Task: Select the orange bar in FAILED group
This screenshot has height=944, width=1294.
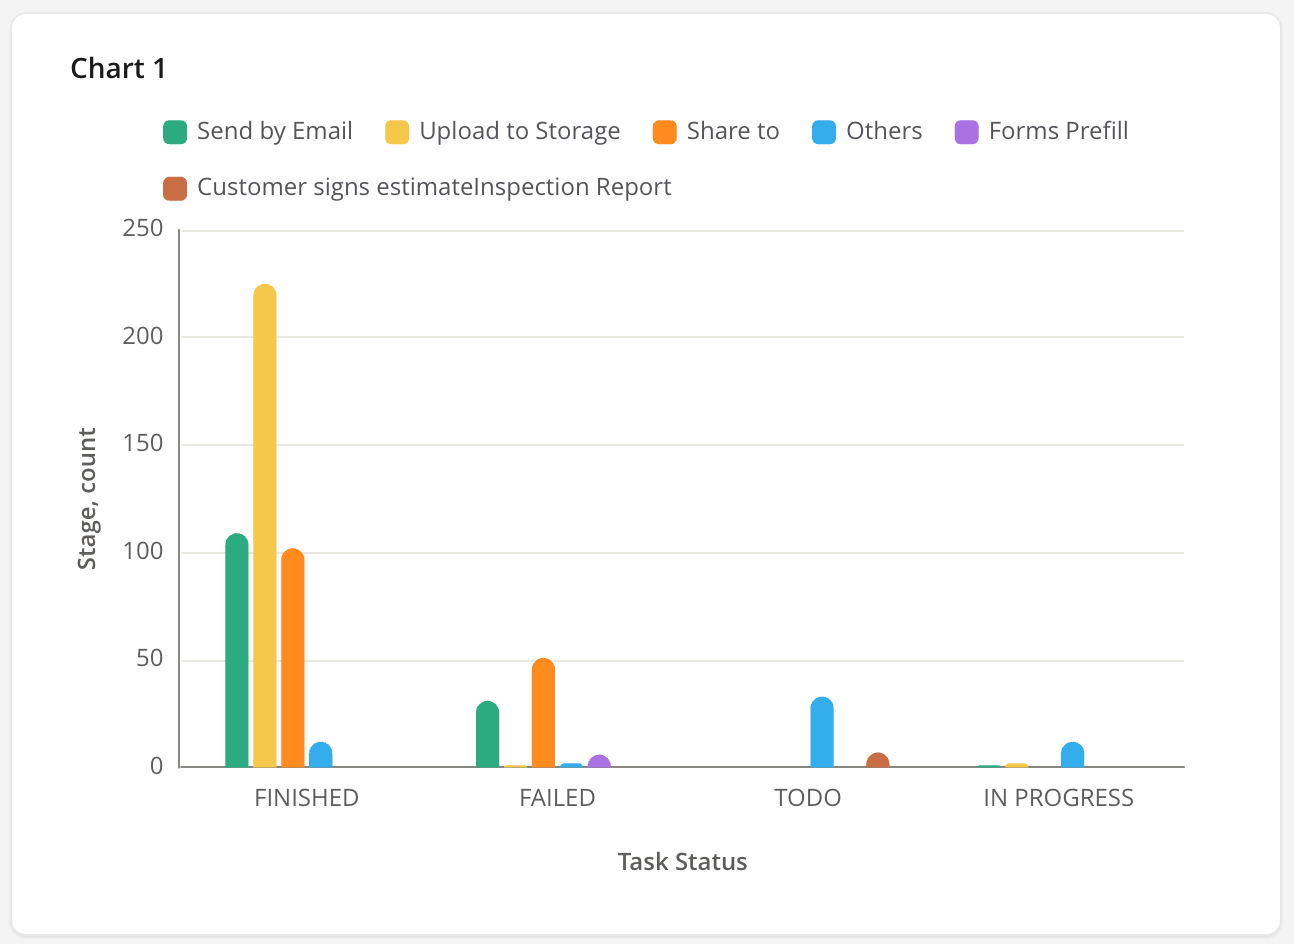Action: [x=543, y=712]
